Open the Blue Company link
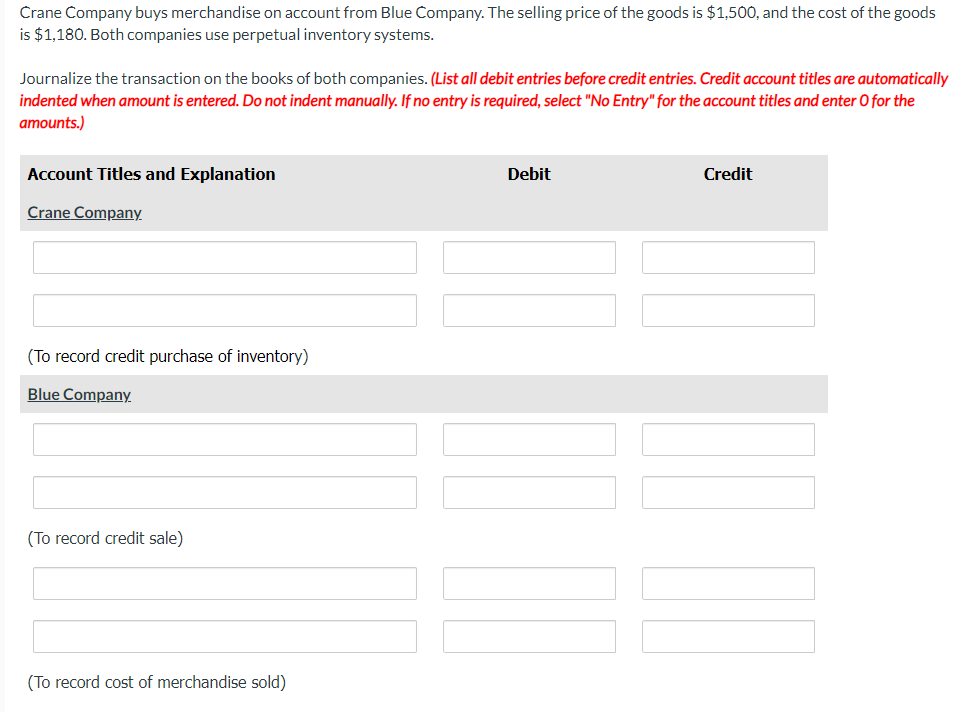Image resolution: width=961 pixels, height=712 pixels. click(78, 394)
